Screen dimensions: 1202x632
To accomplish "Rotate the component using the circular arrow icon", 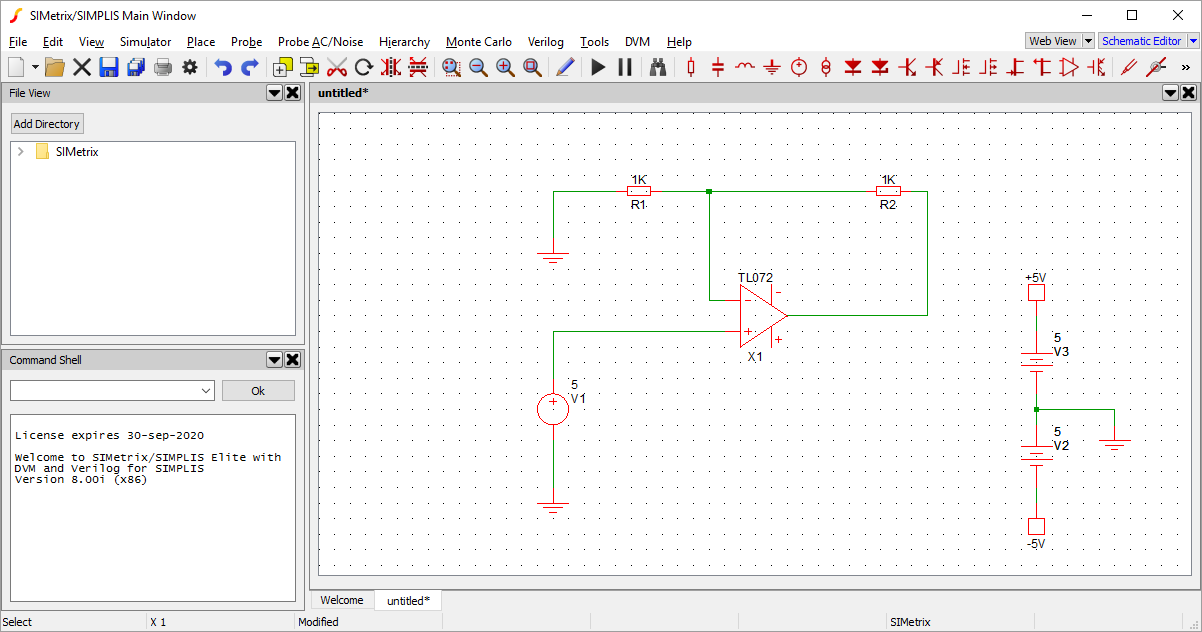I will tap(364, 67).
